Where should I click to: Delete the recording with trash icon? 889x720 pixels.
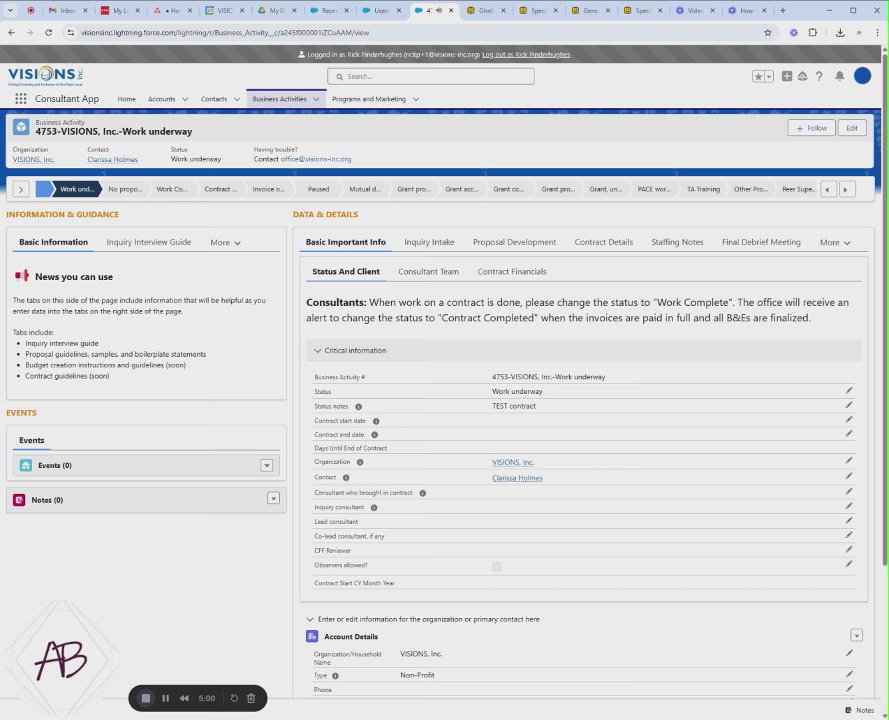click(251, 698)
